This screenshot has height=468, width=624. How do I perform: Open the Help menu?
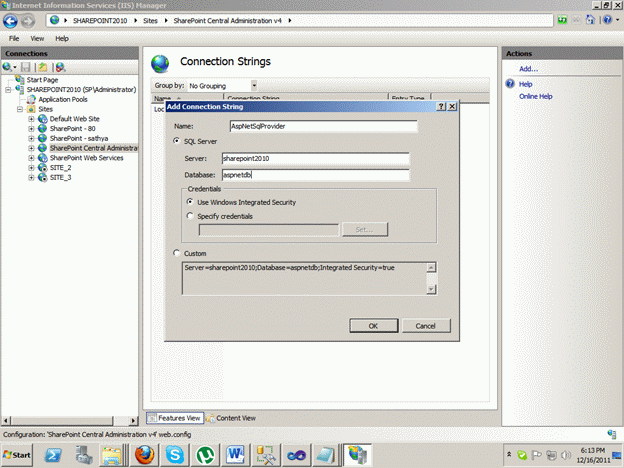pos(62,38)
